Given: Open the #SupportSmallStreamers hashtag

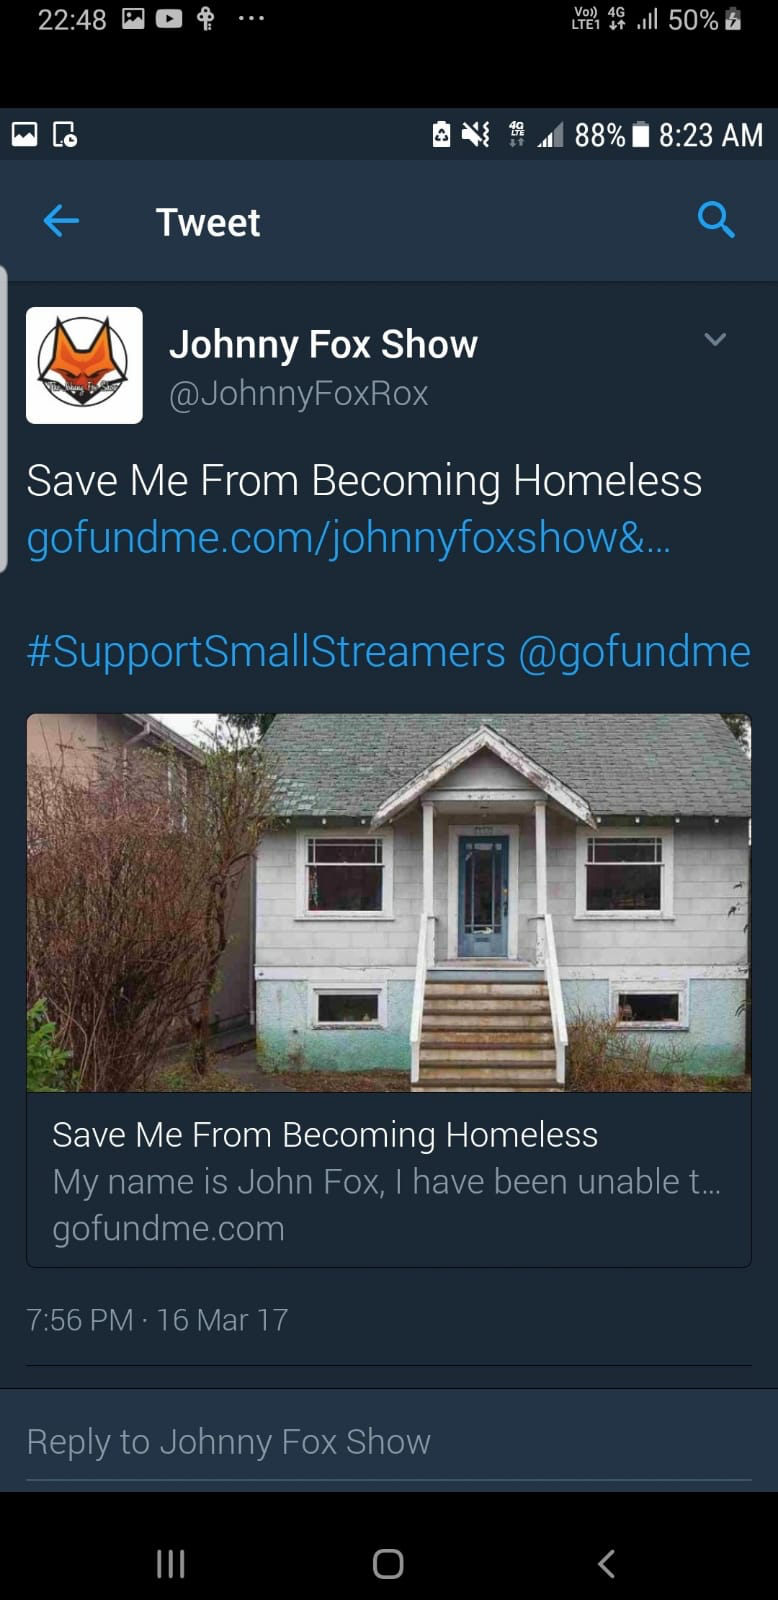Looking at the screenshot, I should pos(266,652).
